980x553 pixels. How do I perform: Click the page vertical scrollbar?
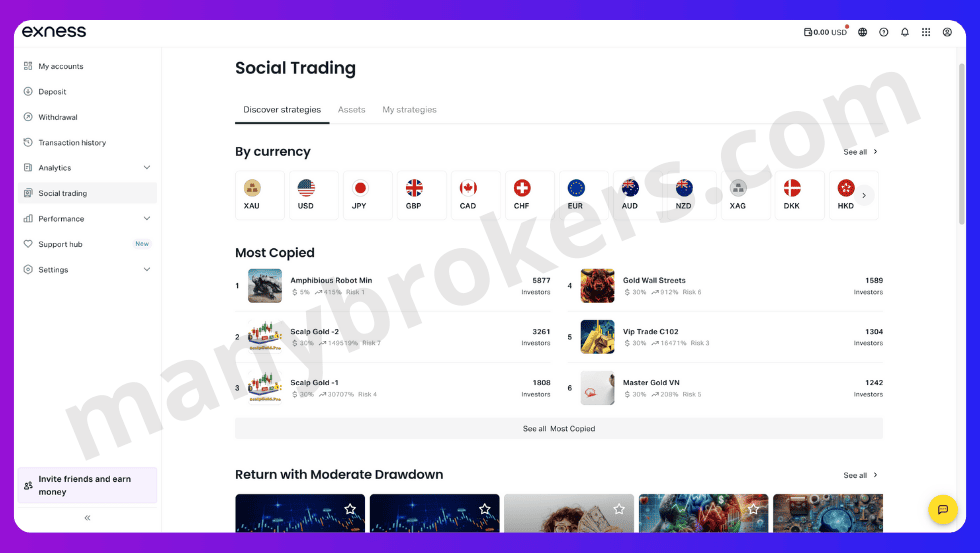(x=961, y=144)
